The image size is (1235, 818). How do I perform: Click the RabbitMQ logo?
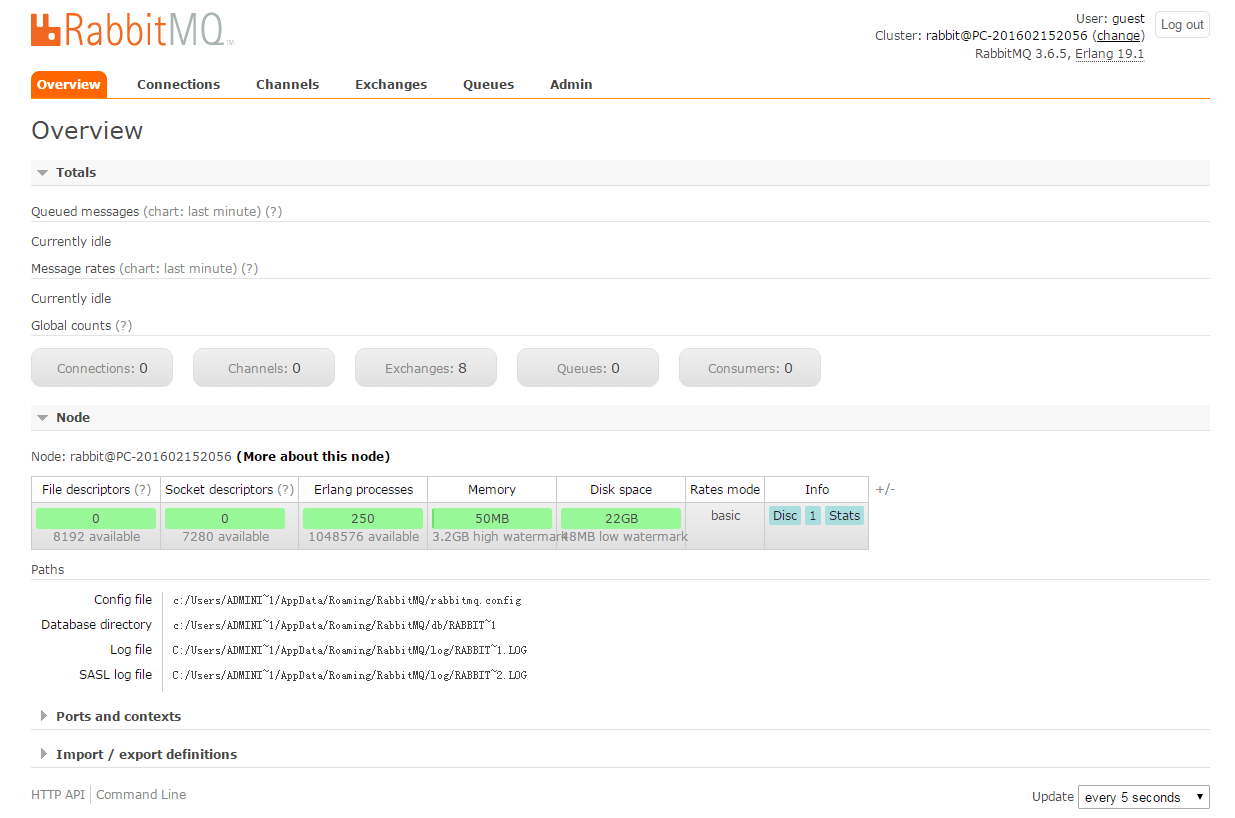[130, 29]
